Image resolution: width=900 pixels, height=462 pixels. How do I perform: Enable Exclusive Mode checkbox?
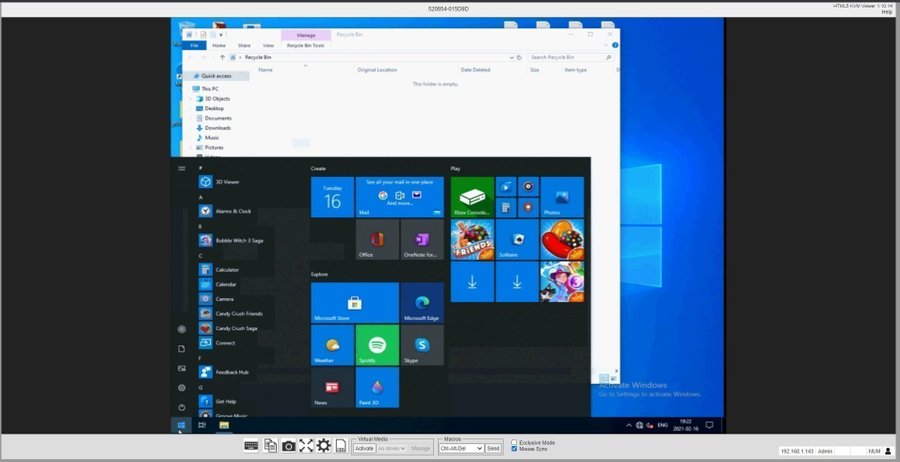point(514,442)
